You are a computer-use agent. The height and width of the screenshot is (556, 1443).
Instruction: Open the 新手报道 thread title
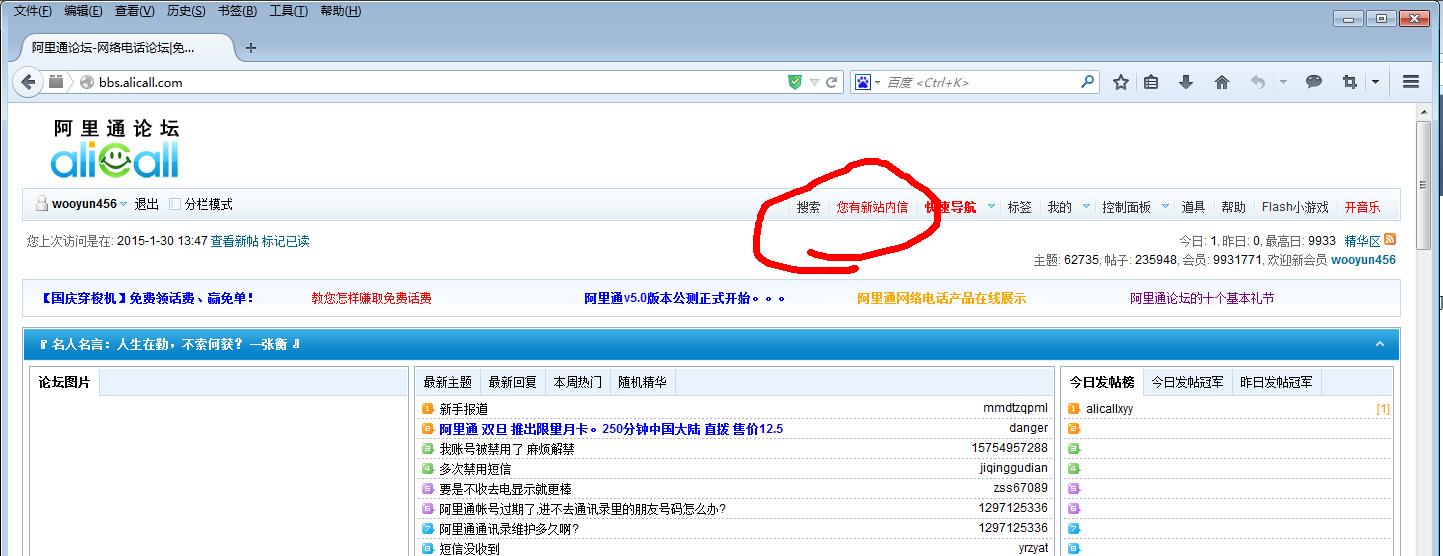464,409
